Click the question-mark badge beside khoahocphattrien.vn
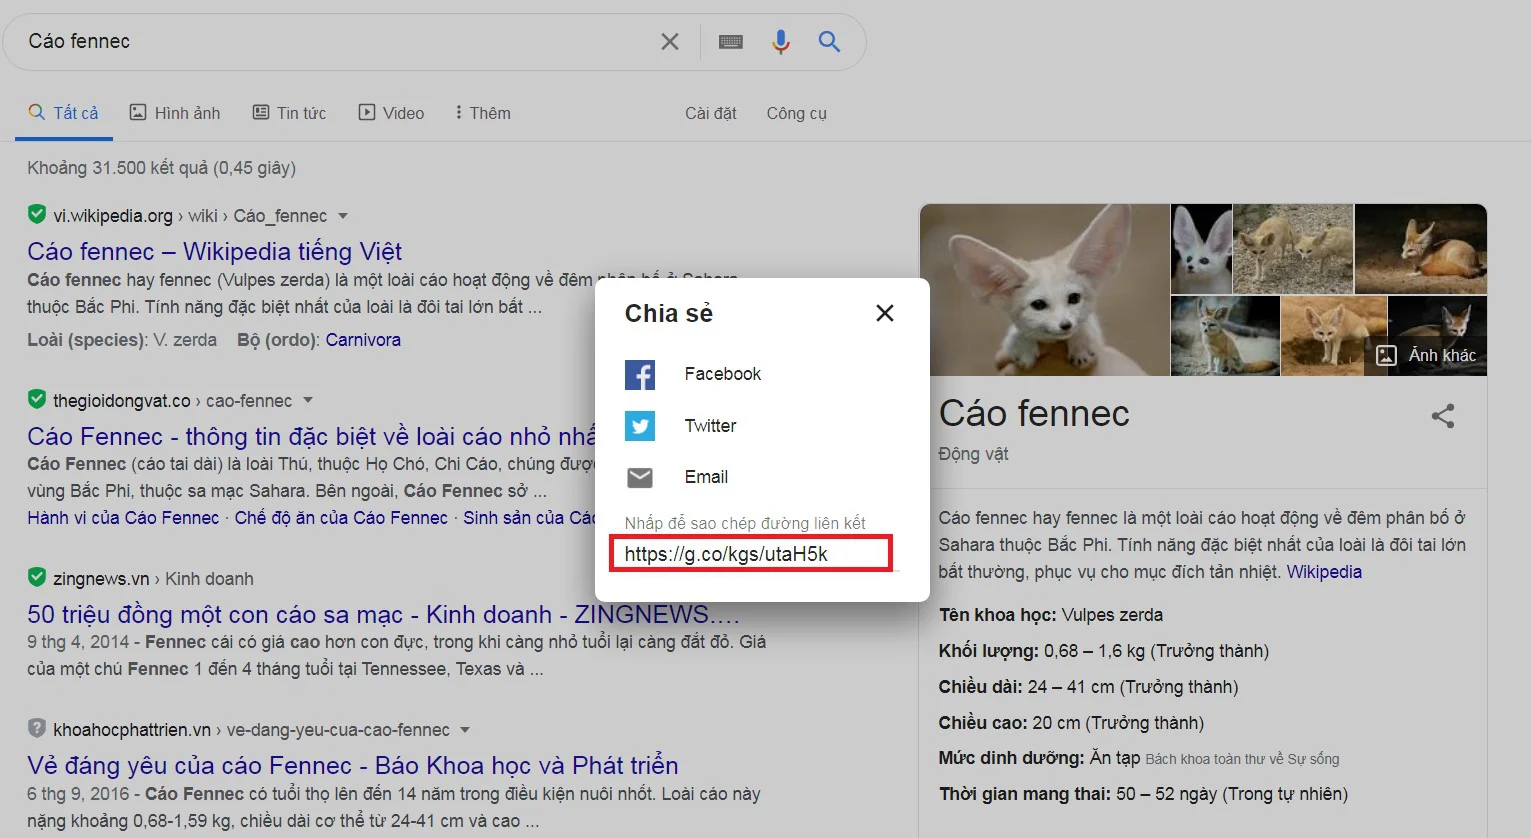This screenshot has width=1531, height=838. tap(36, 729)
